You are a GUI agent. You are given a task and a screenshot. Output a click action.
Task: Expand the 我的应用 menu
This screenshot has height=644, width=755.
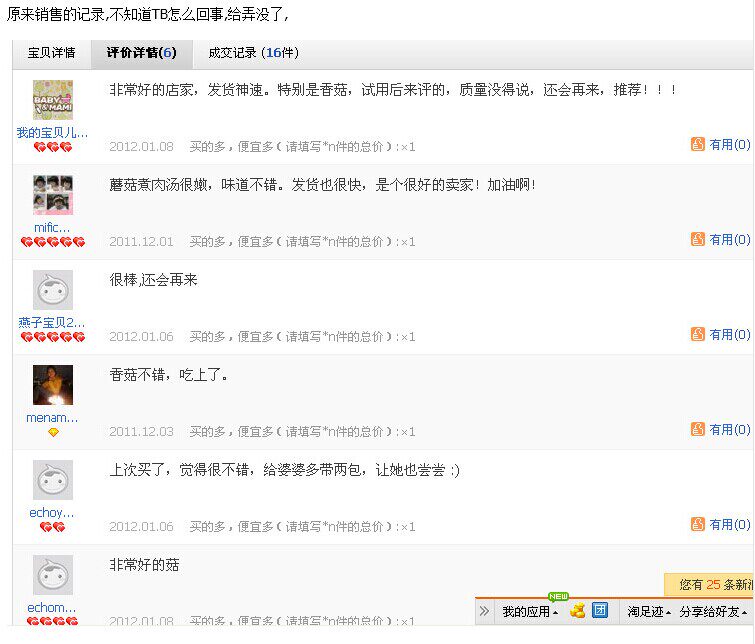530,612
